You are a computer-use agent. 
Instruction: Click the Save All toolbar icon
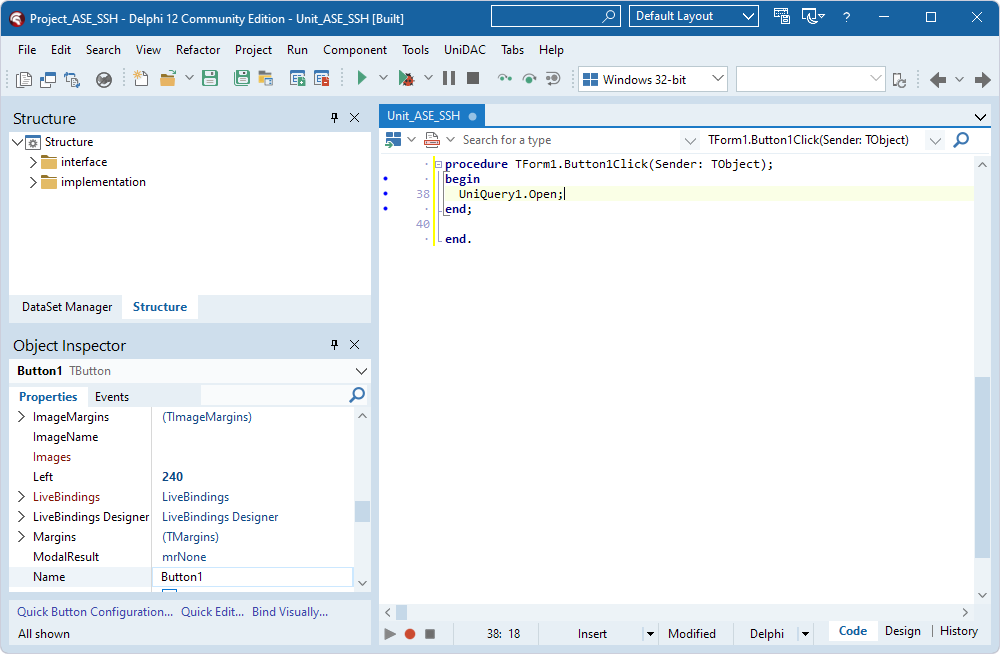(x=242, y=78)
